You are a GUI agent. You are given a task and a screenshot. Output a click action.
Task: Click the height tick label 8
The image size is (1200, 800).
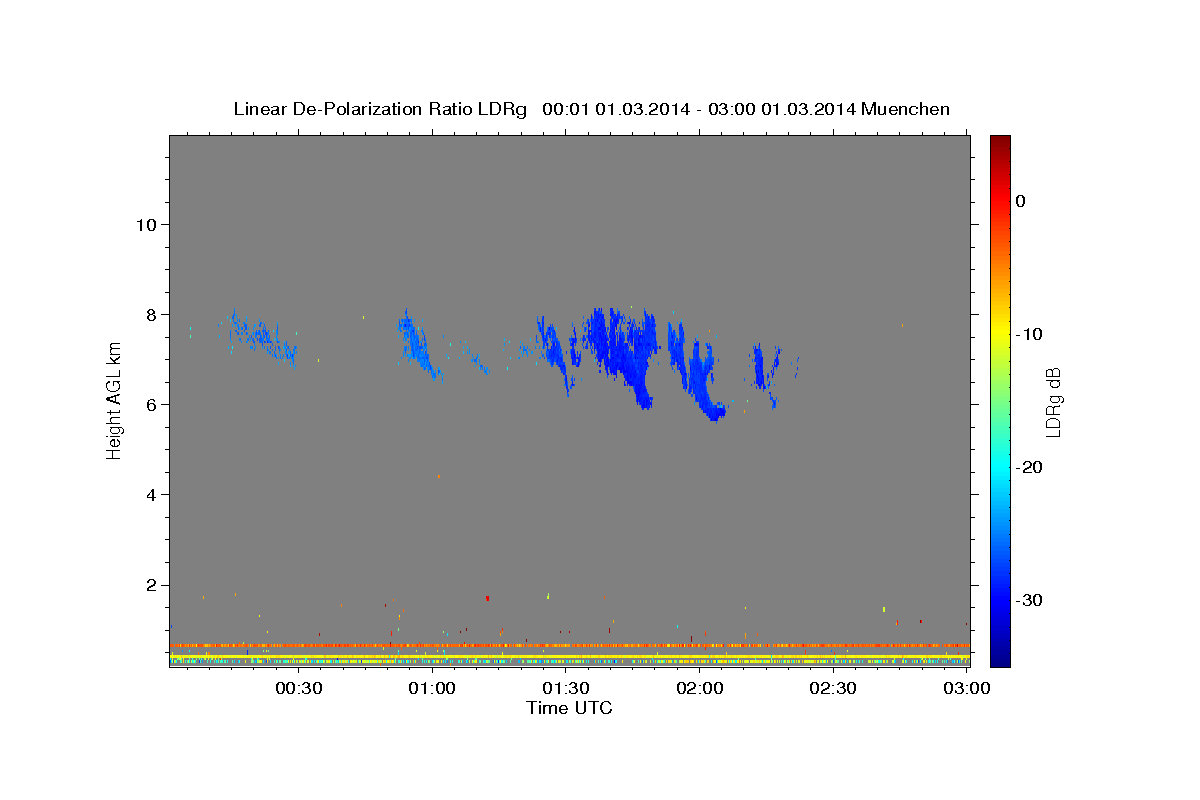[150, 314]
